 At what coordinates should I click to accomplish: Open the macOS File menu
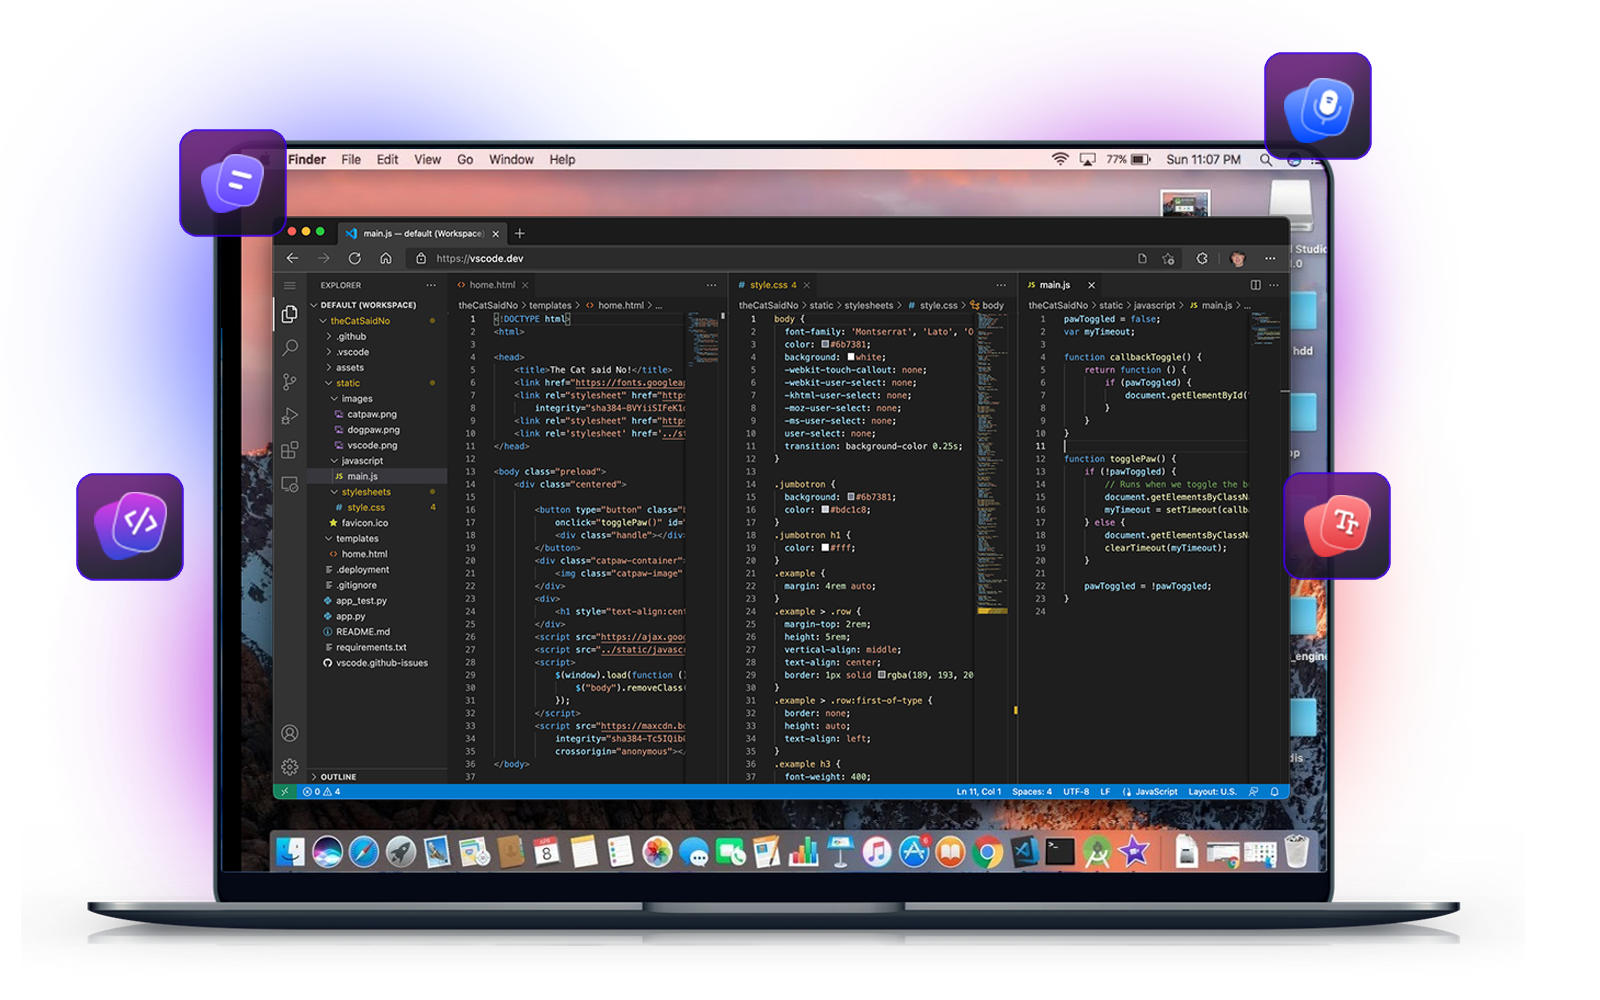351,159
